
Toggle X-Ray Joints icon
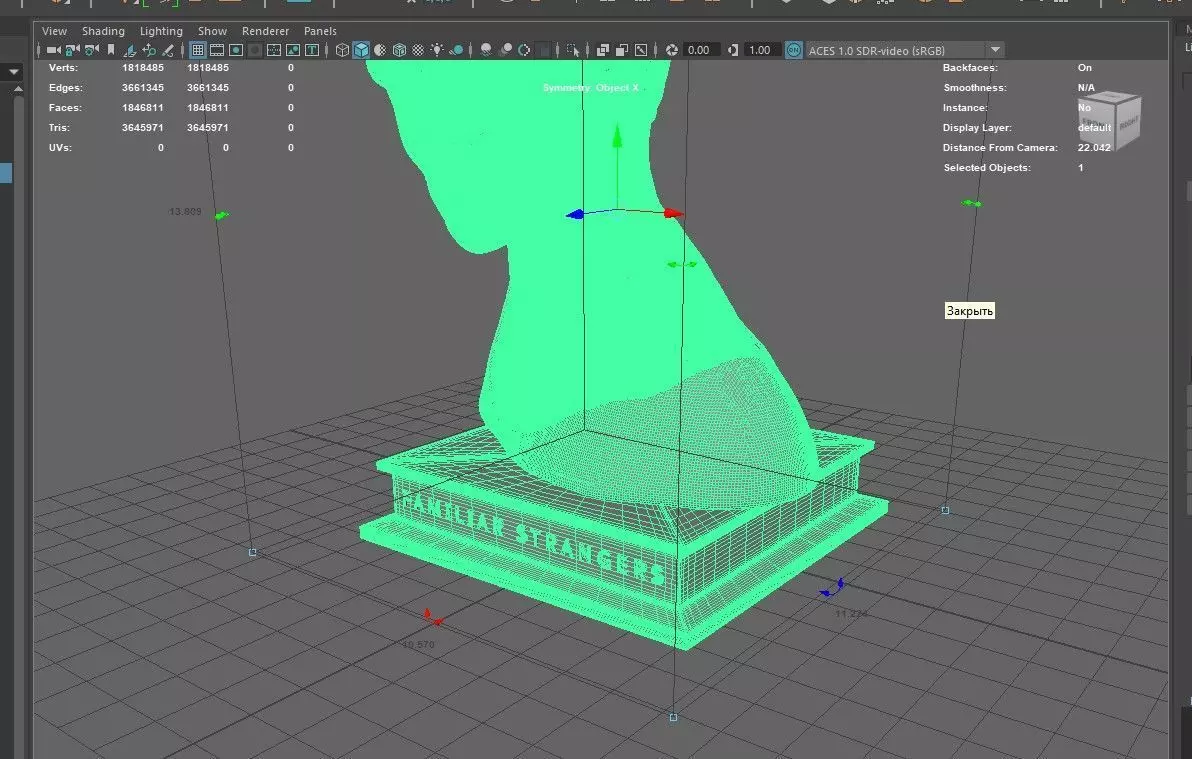(641, 50)
